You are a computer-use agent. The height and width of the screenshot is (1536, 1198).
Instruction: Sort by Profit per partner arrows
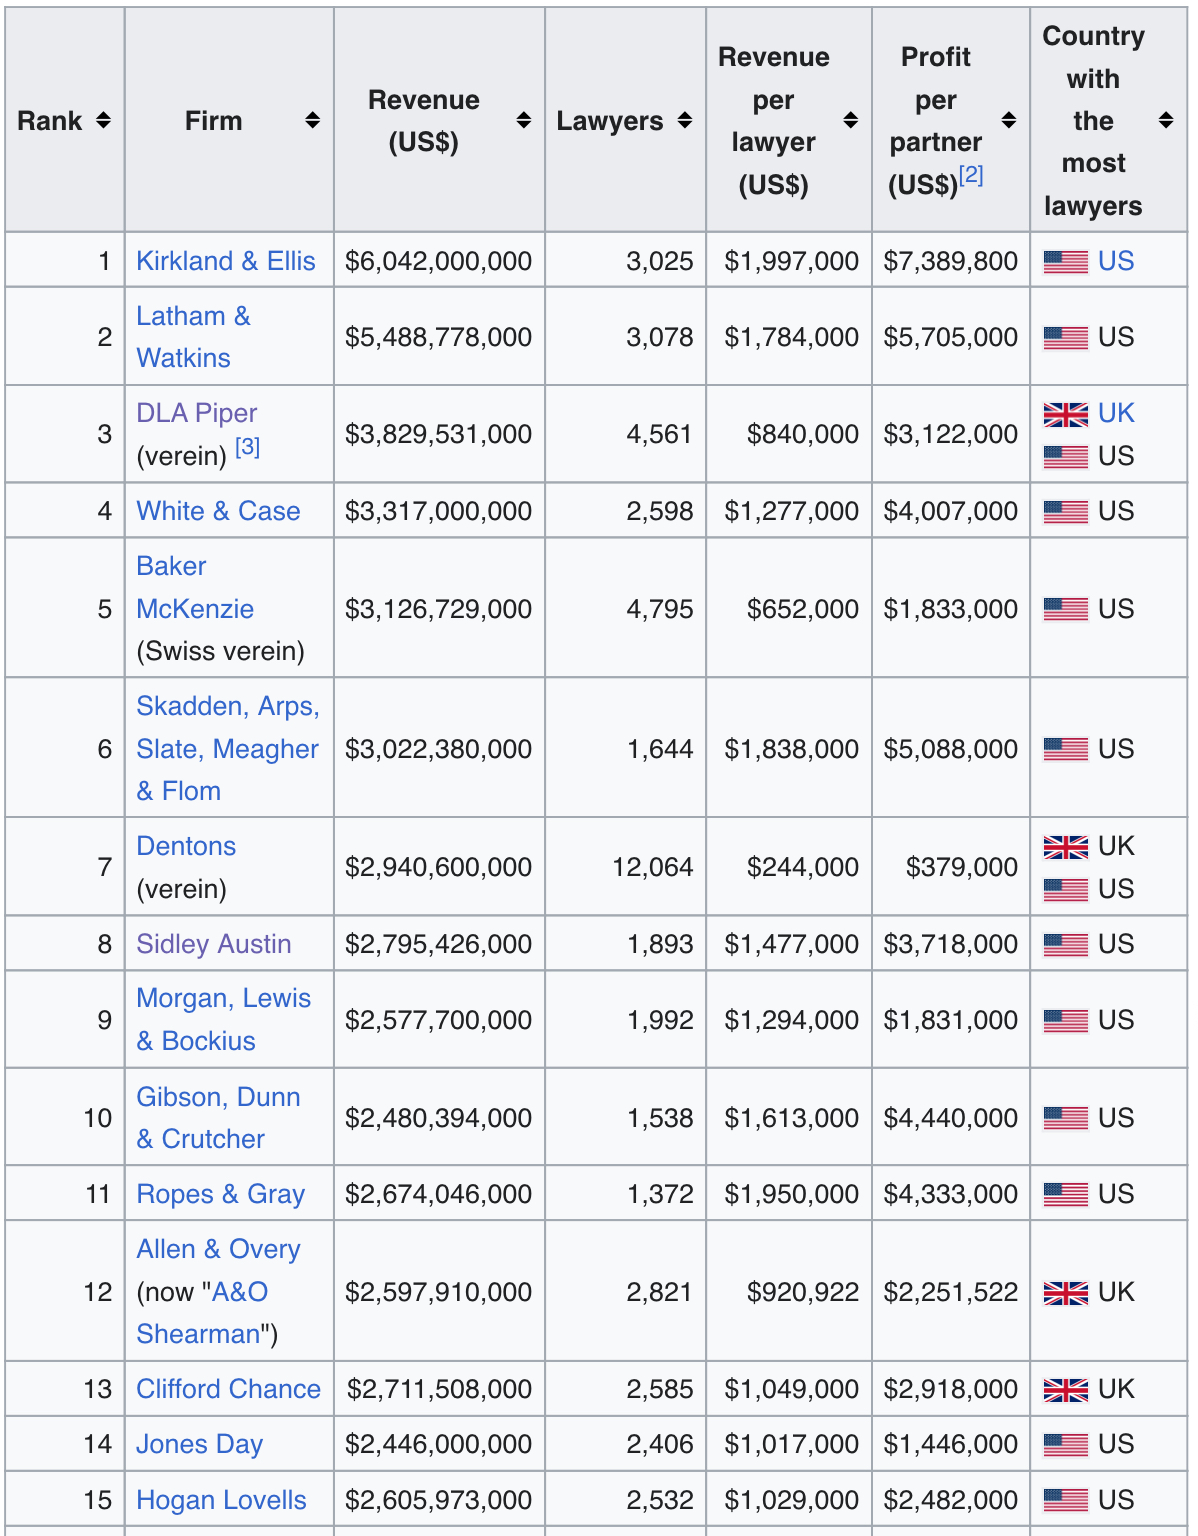click(x=1009, y=121)
